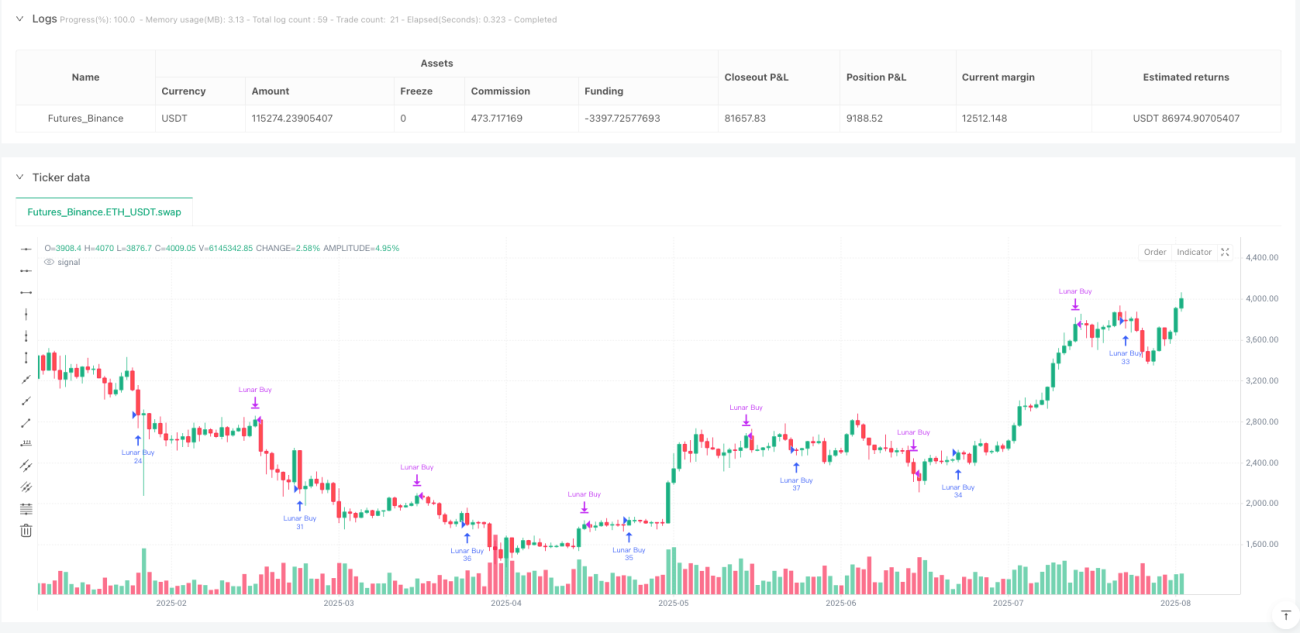This screenshot has height=633, width=1300.
Task: Select the Futures_Binance.ETH_USDT.swap tab
Action: tap(104, 212)
